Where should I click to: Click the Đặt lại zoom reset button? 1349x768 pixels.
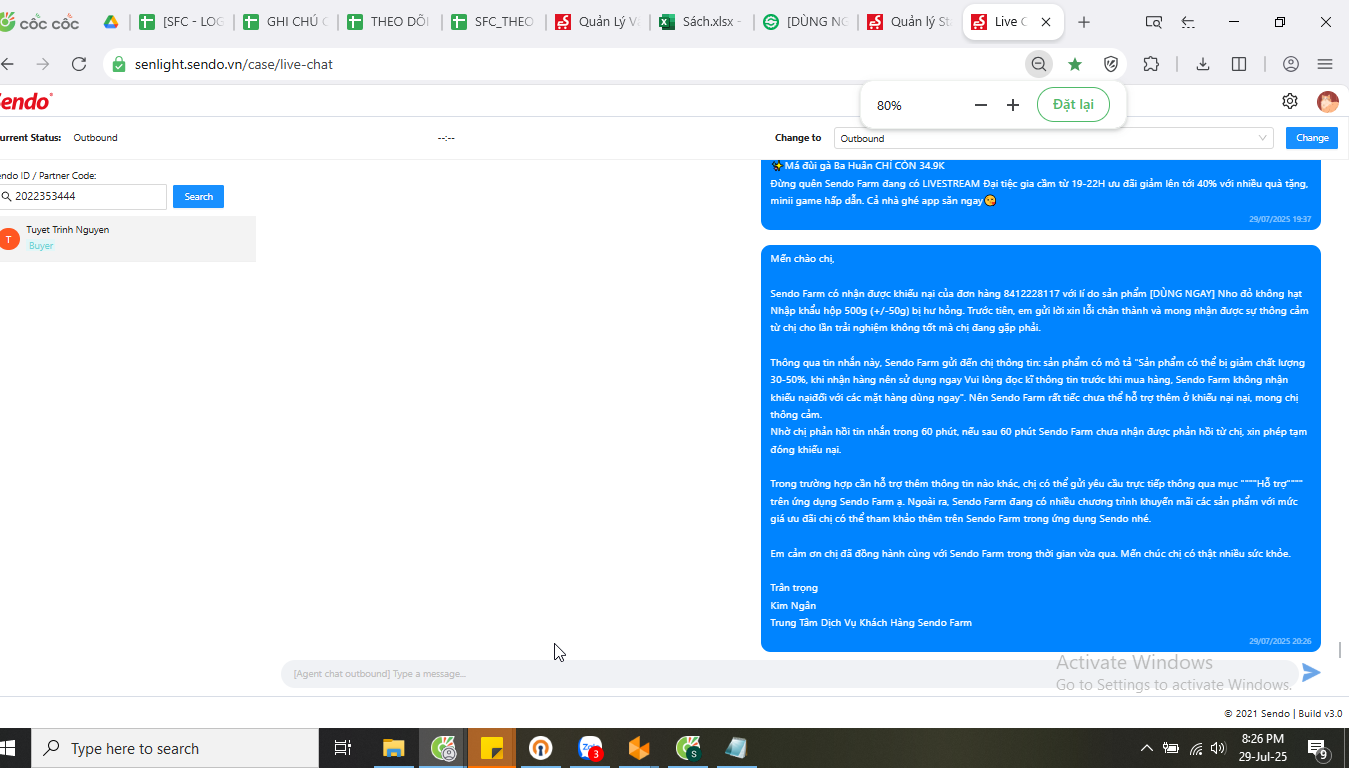tap(1073, 105)
